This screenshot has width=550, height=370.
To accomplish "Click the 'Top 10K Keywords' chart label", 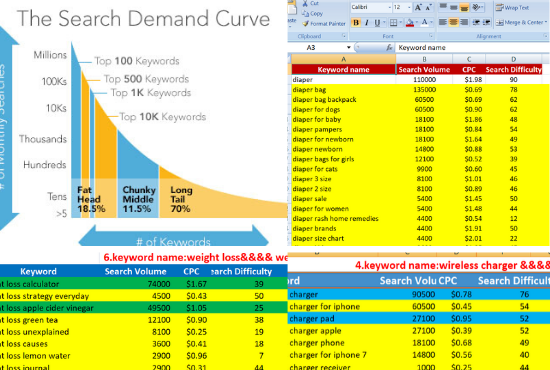I will (162, 117).
